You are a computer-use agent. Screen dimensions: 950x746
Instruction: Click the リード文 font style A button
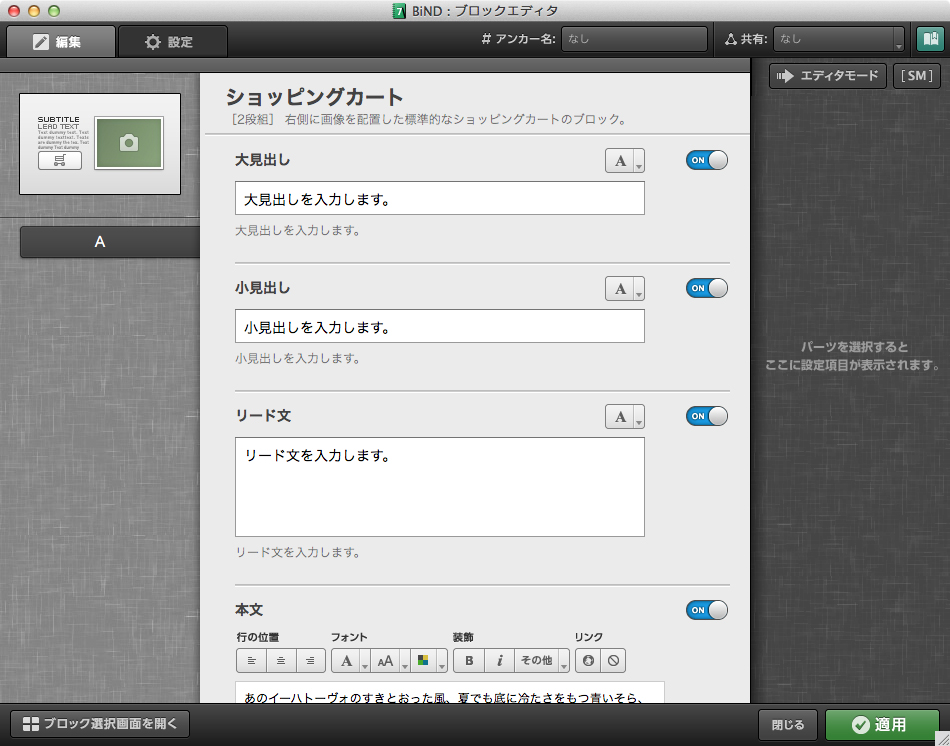[x=620, y=417]
